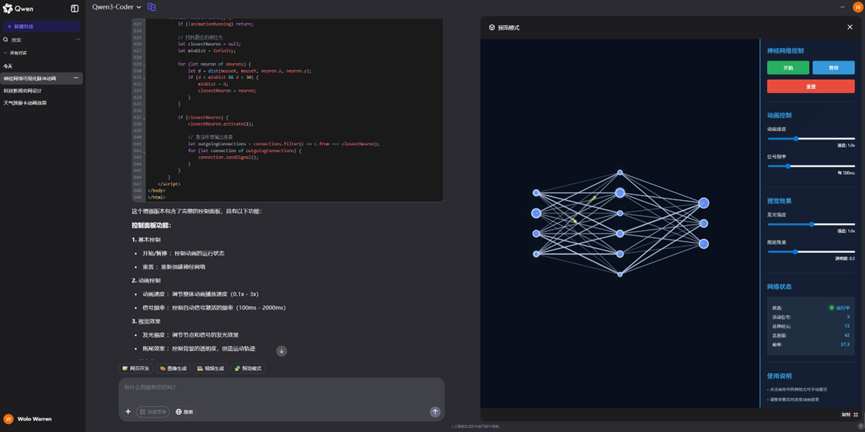This screenshot has width=865, height=432.
Task: Click fold arrow at code line 637
Action: click(x=144, y=118)
